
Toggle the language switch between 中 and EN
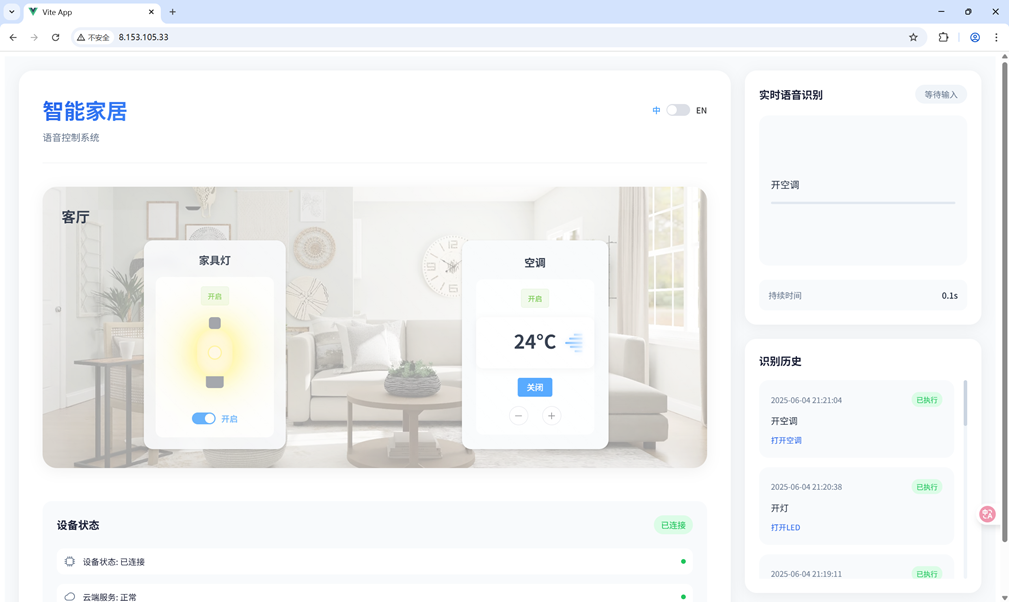[678, 110]
